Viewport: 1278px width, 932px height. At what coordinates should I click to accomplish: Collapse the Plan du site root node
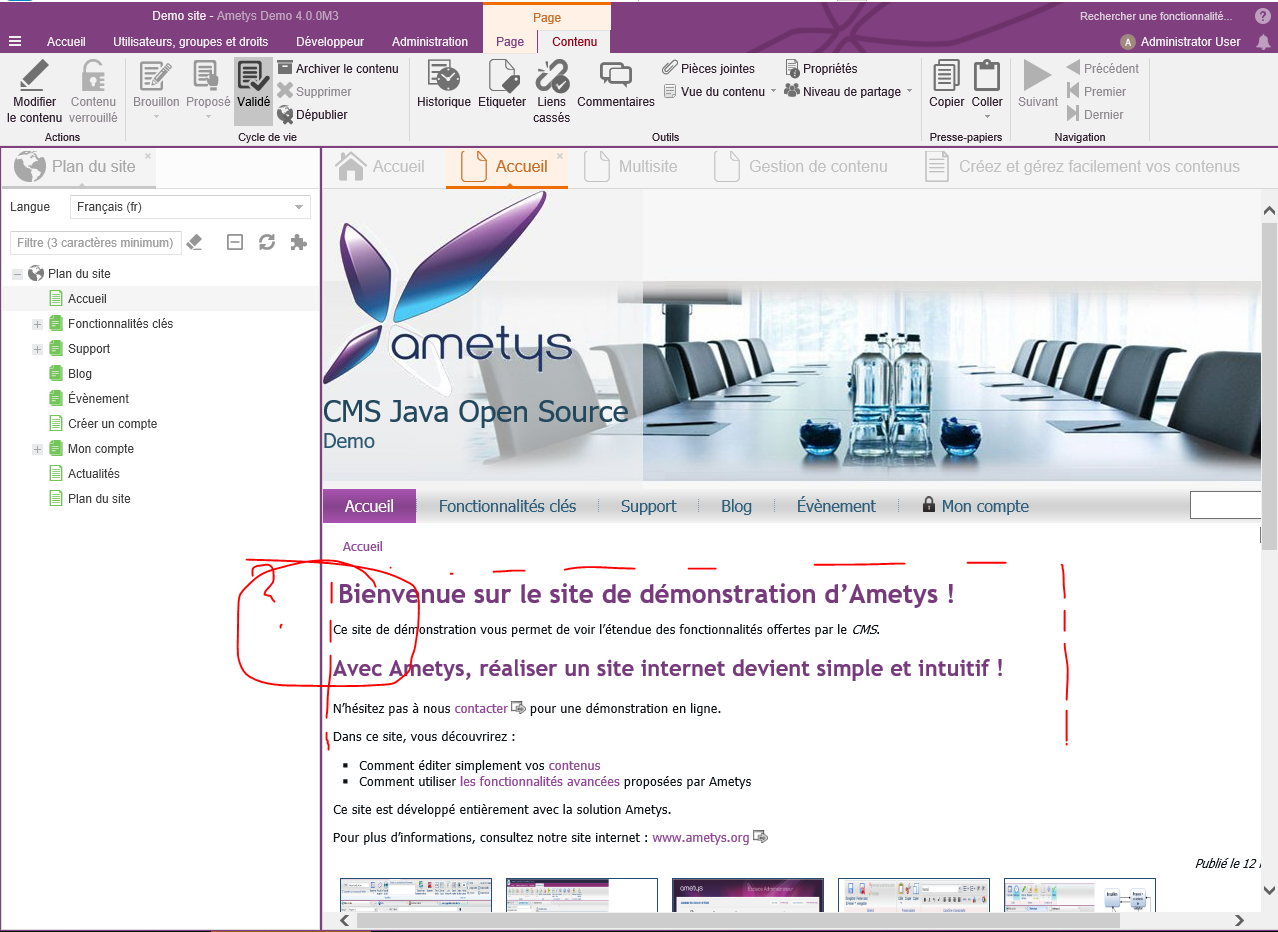click(17, 274)
